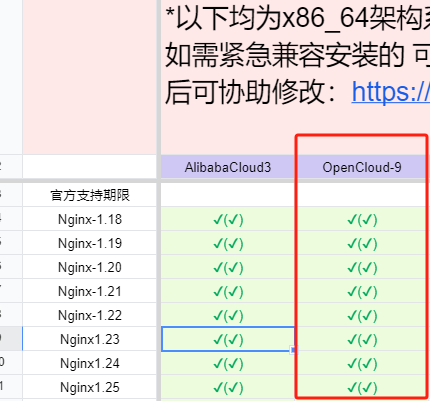
Task: Click OpenCloud-9 cell for Nginx-1.19
Action: point(362,243)
